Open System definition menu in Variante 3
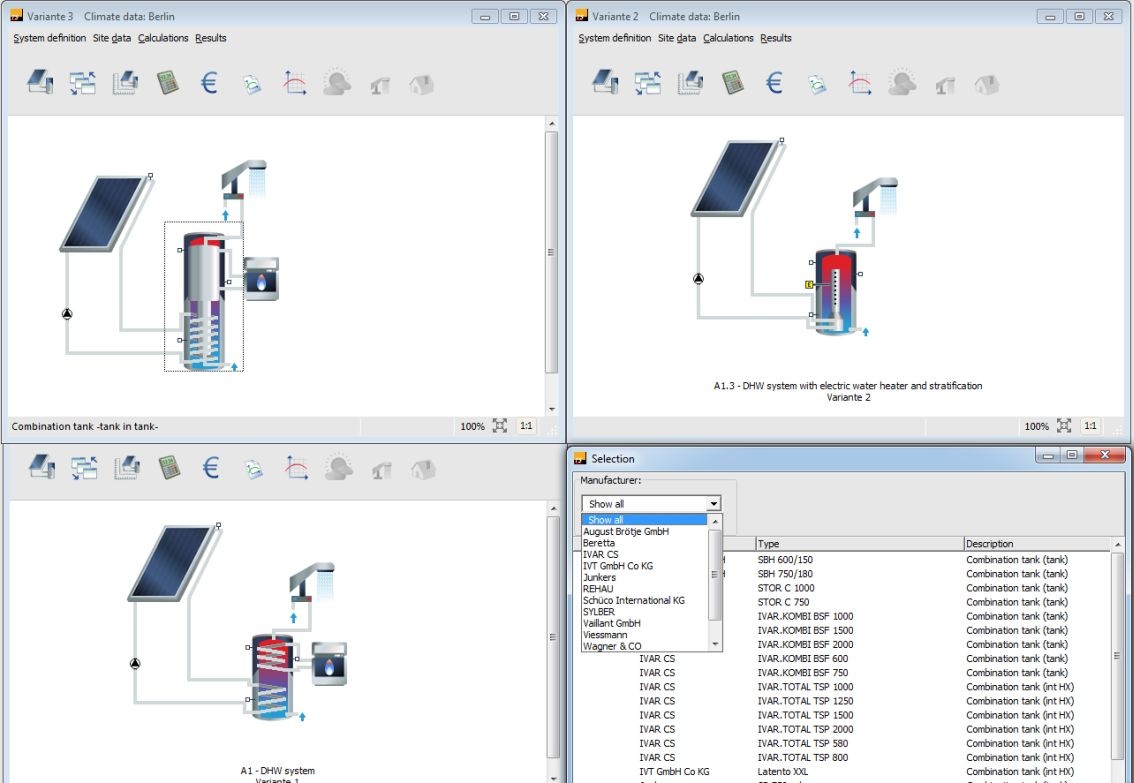This screenshot has width=1134, height=783. (49, 38)
